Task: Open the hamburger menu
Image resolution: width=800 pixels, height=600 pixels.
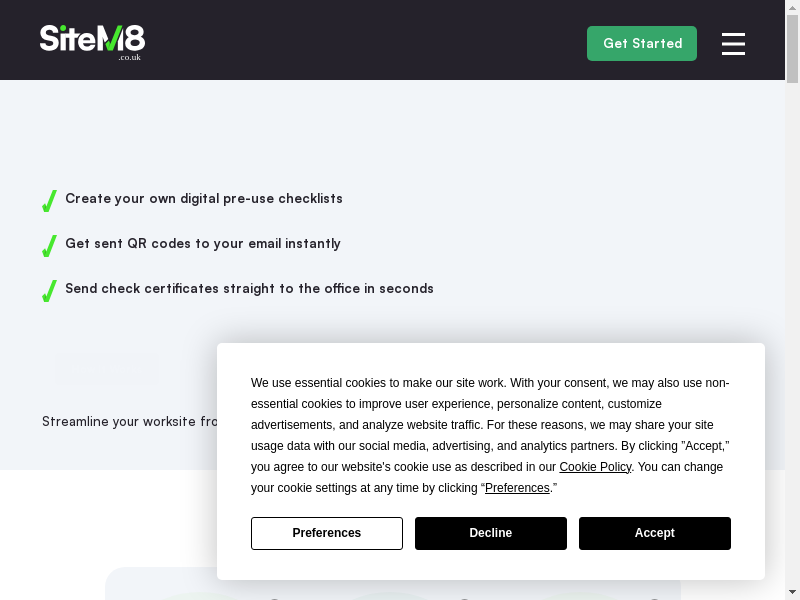Action: (x=733, y=44)
